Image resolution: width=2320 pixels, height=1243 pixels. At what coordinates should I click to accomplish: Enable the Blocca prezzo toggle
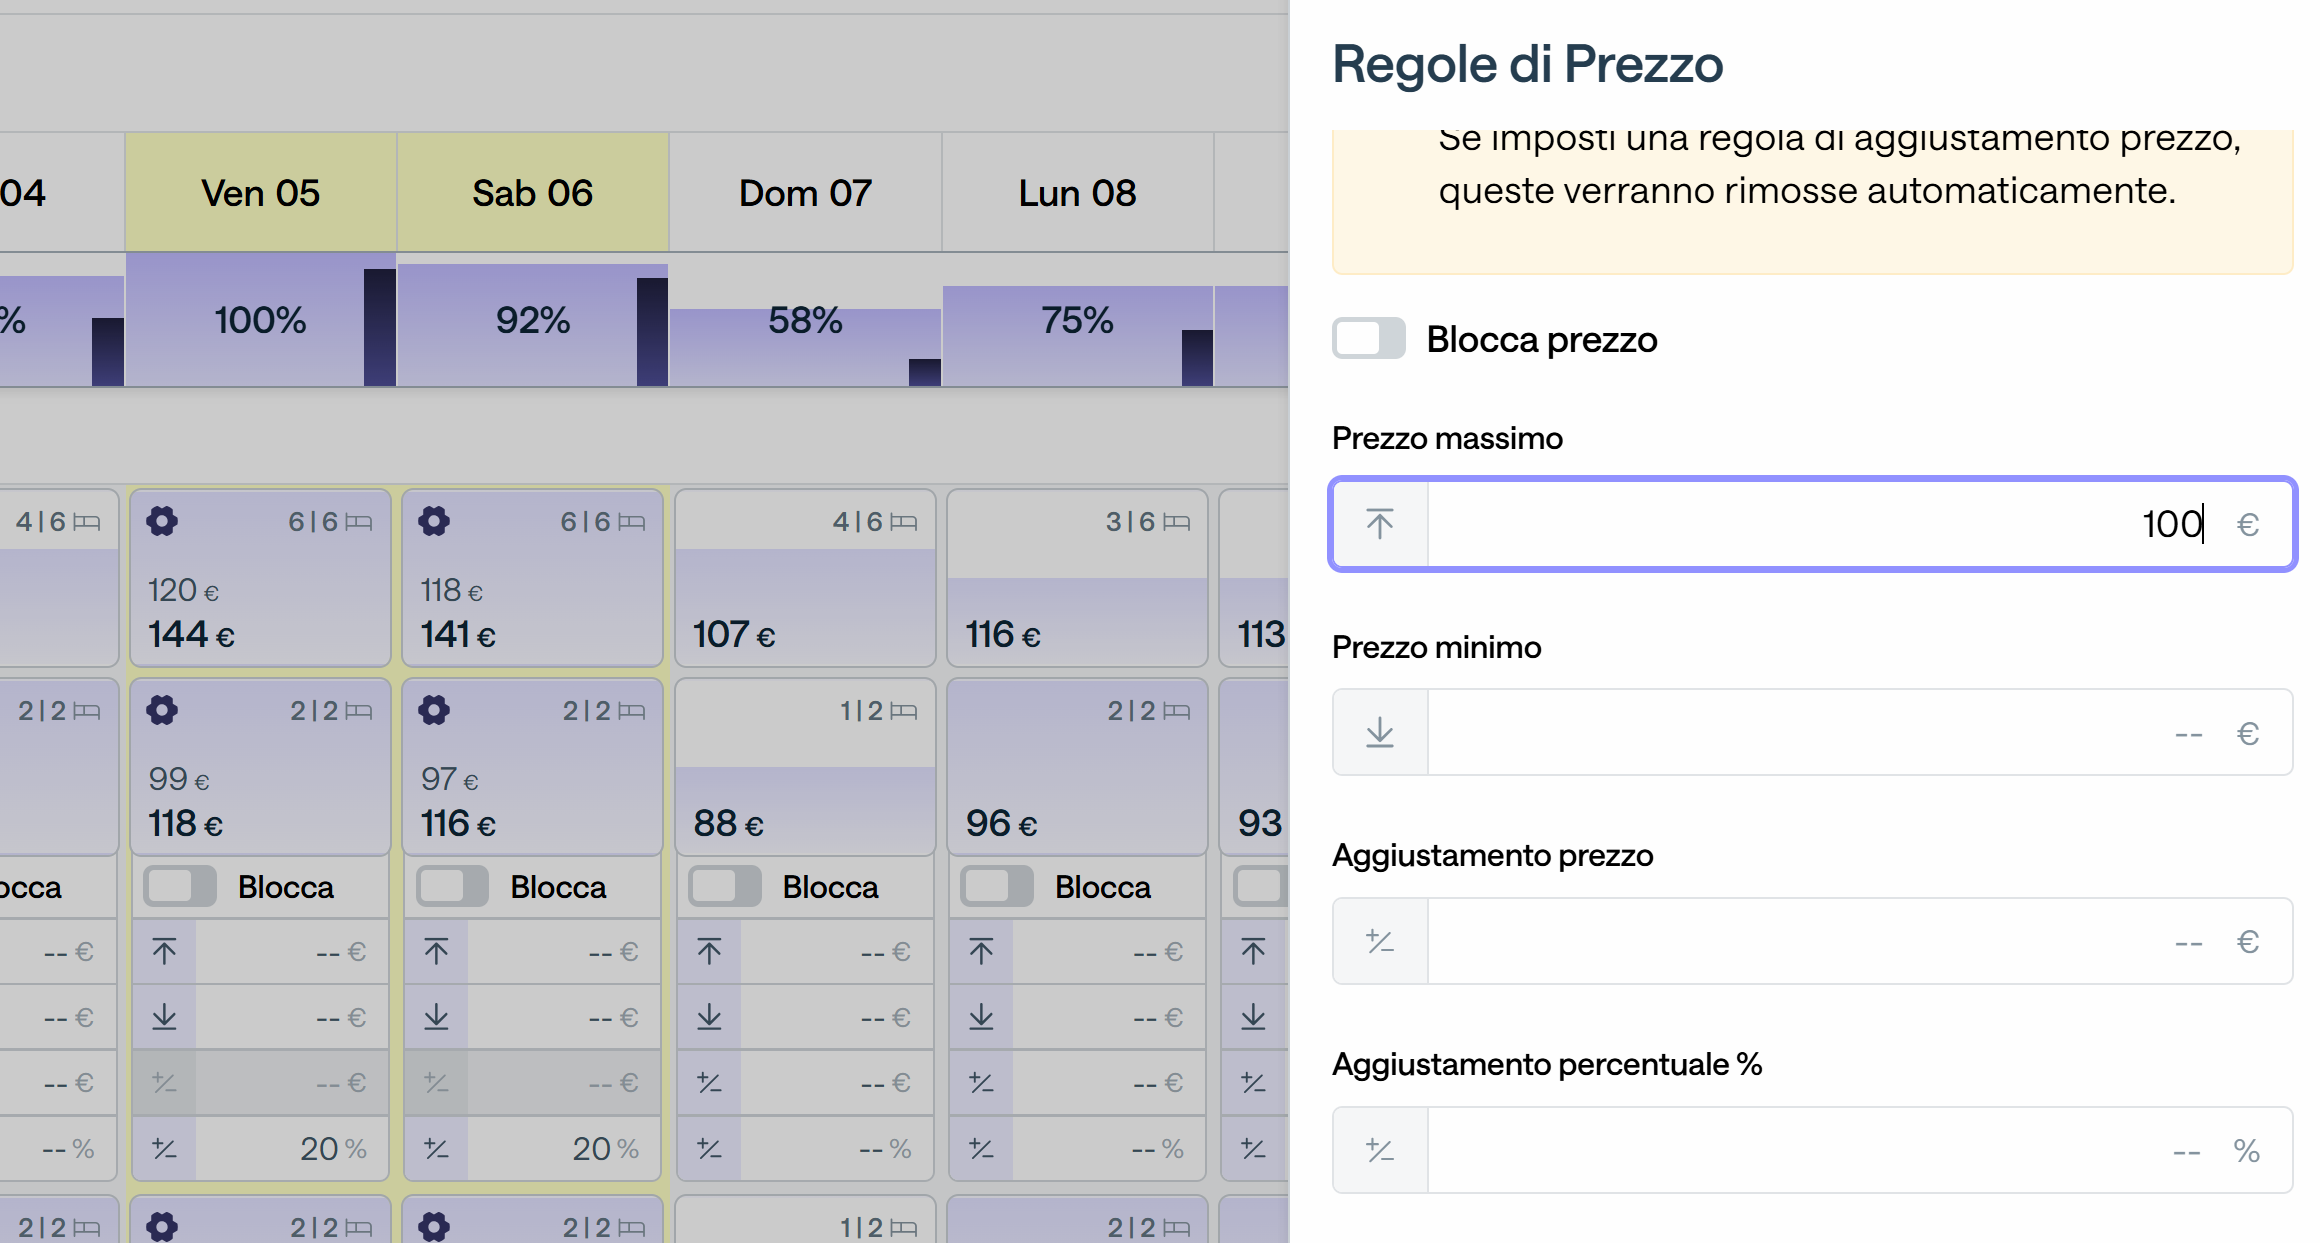click(1369, 338)
